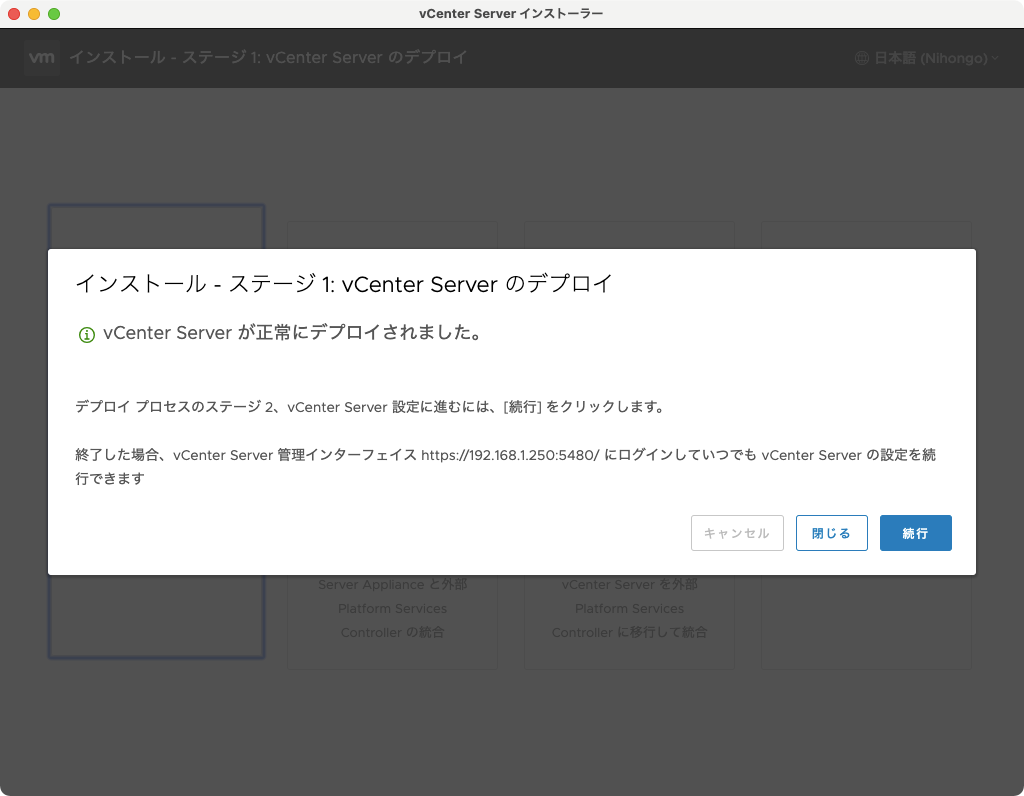Viewport: 1024px width, 796px height.
Task: Open the 日本語 (Nihongo) language dropdown
Action: click(x=927, y=58)
